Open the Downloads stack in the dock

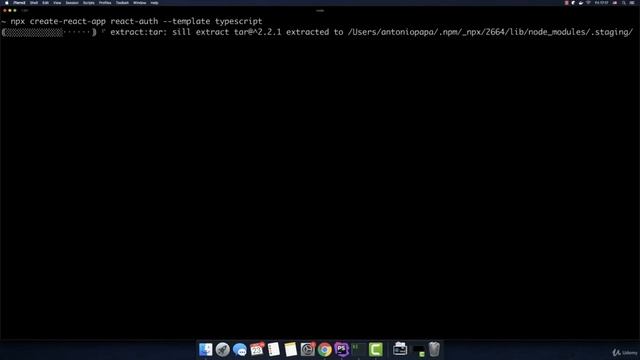pos(400,349)
